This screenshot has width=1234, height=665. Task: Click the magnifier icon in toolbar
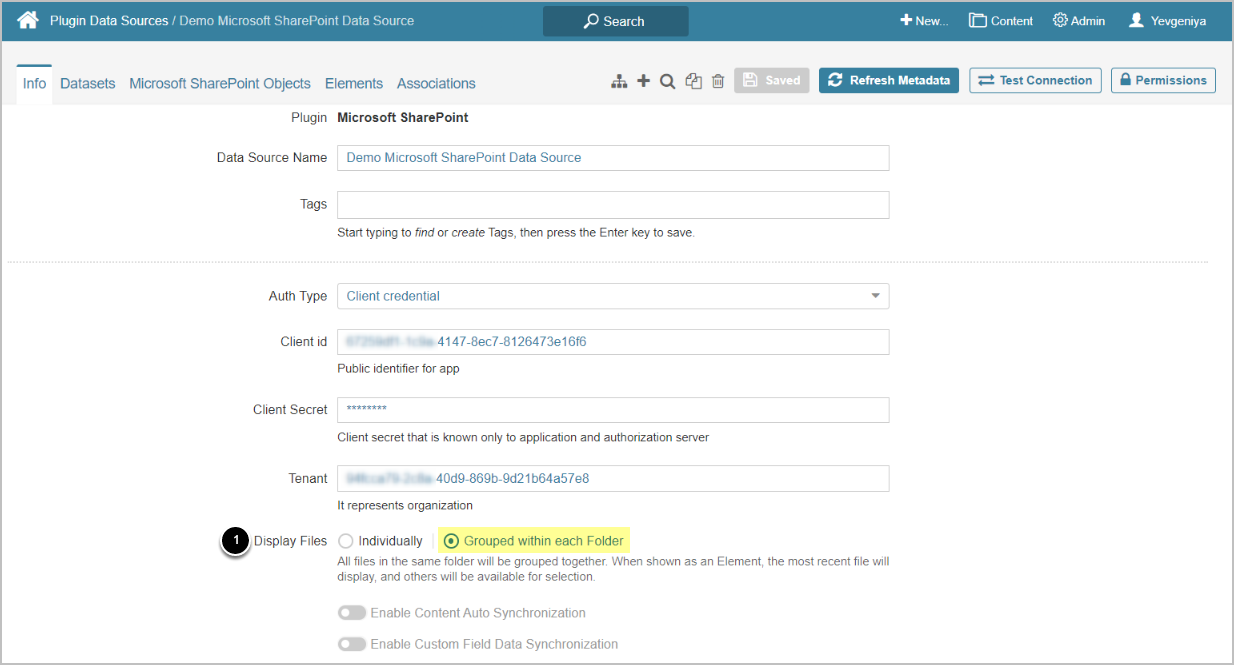pyautogui.click(x=667, y=81)
